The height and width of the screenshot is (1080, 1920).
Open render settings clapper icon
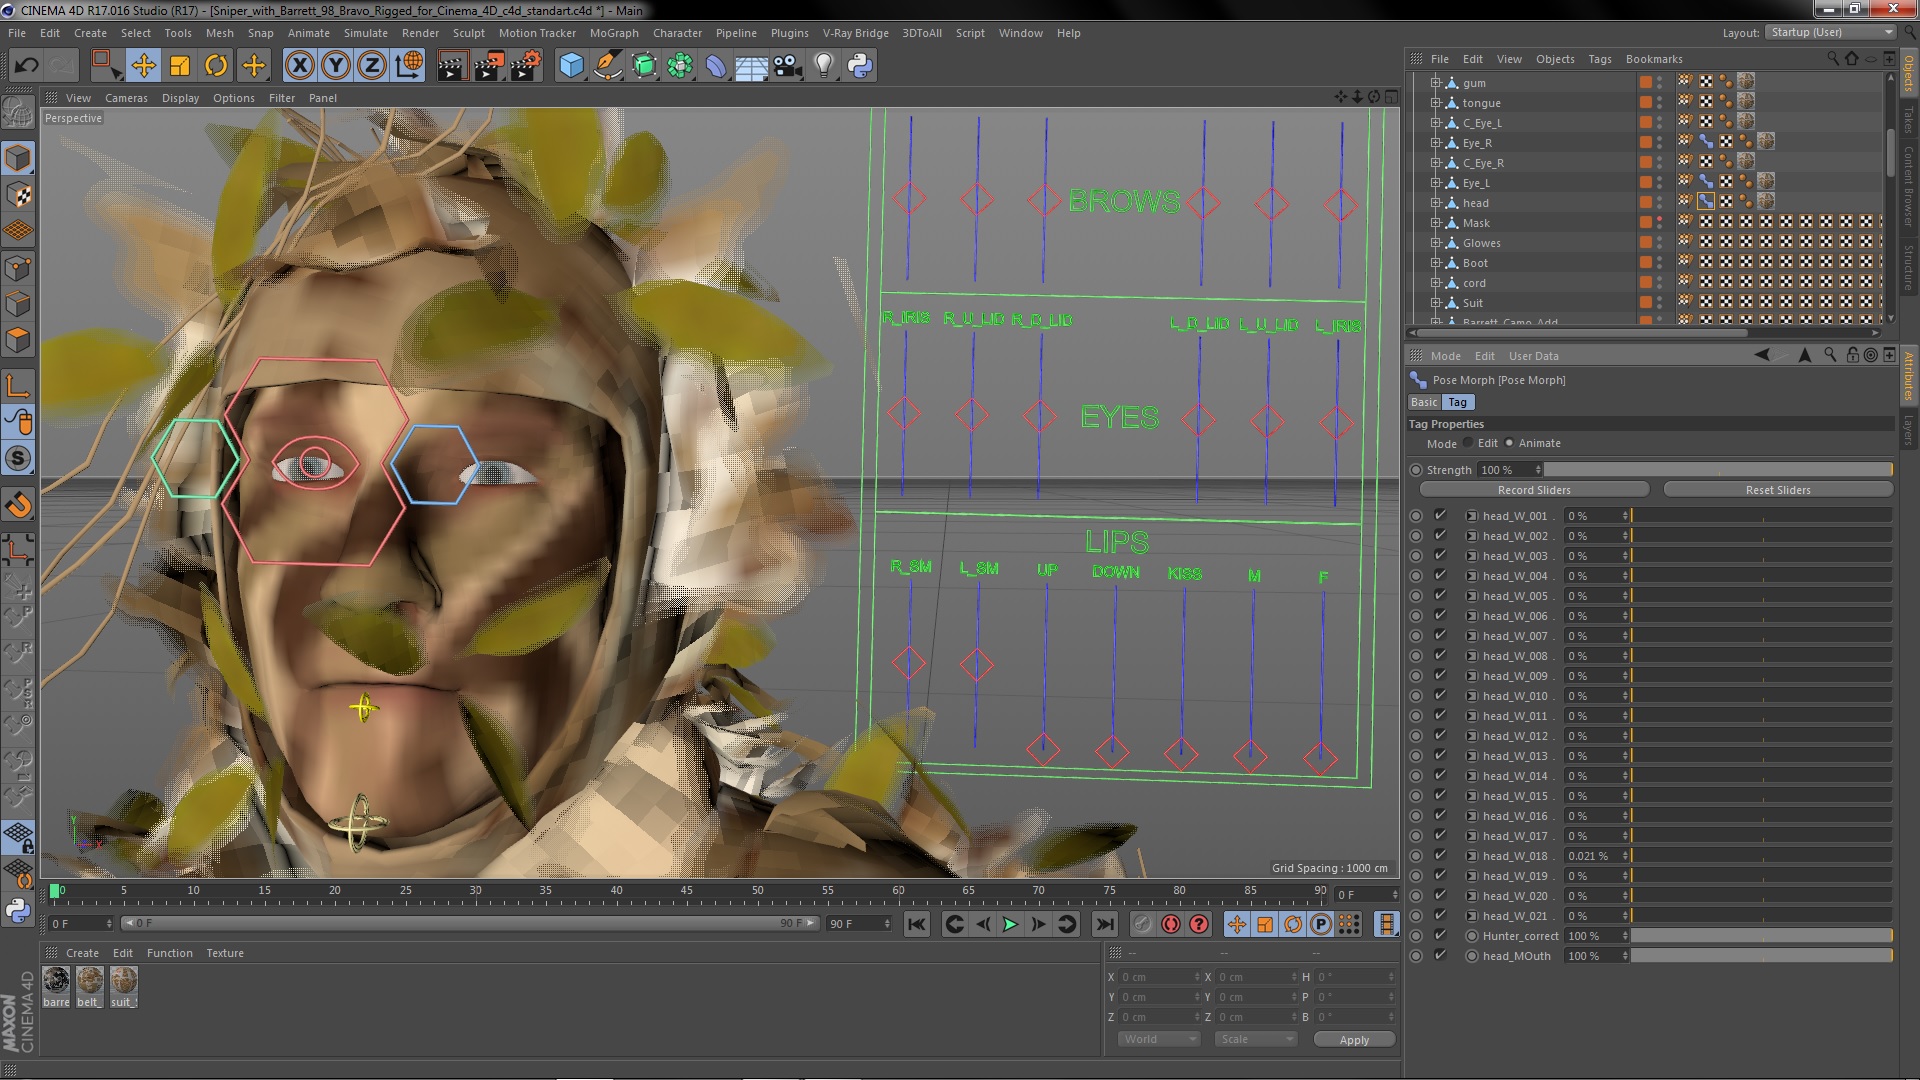(526, 66)
